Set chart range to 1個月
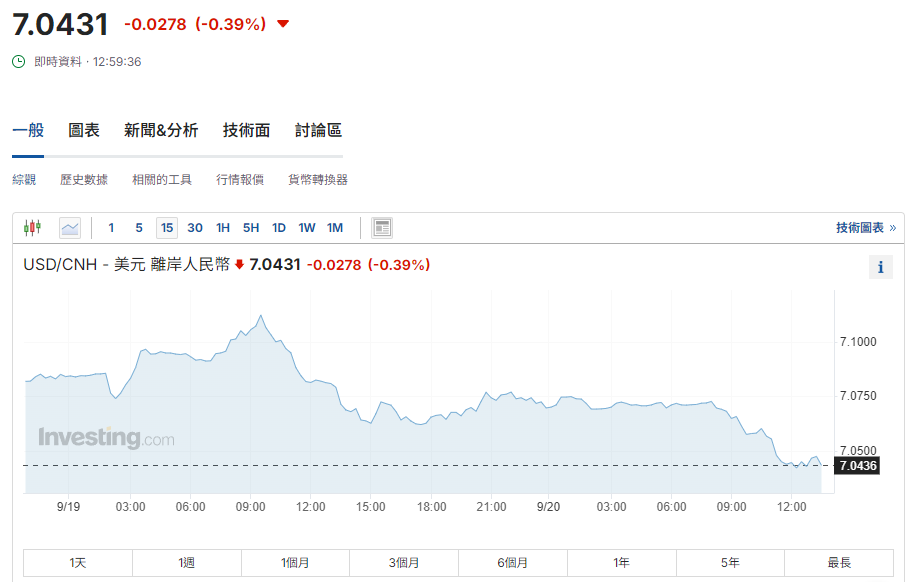 pyautogui.click(x=295, y=563)
